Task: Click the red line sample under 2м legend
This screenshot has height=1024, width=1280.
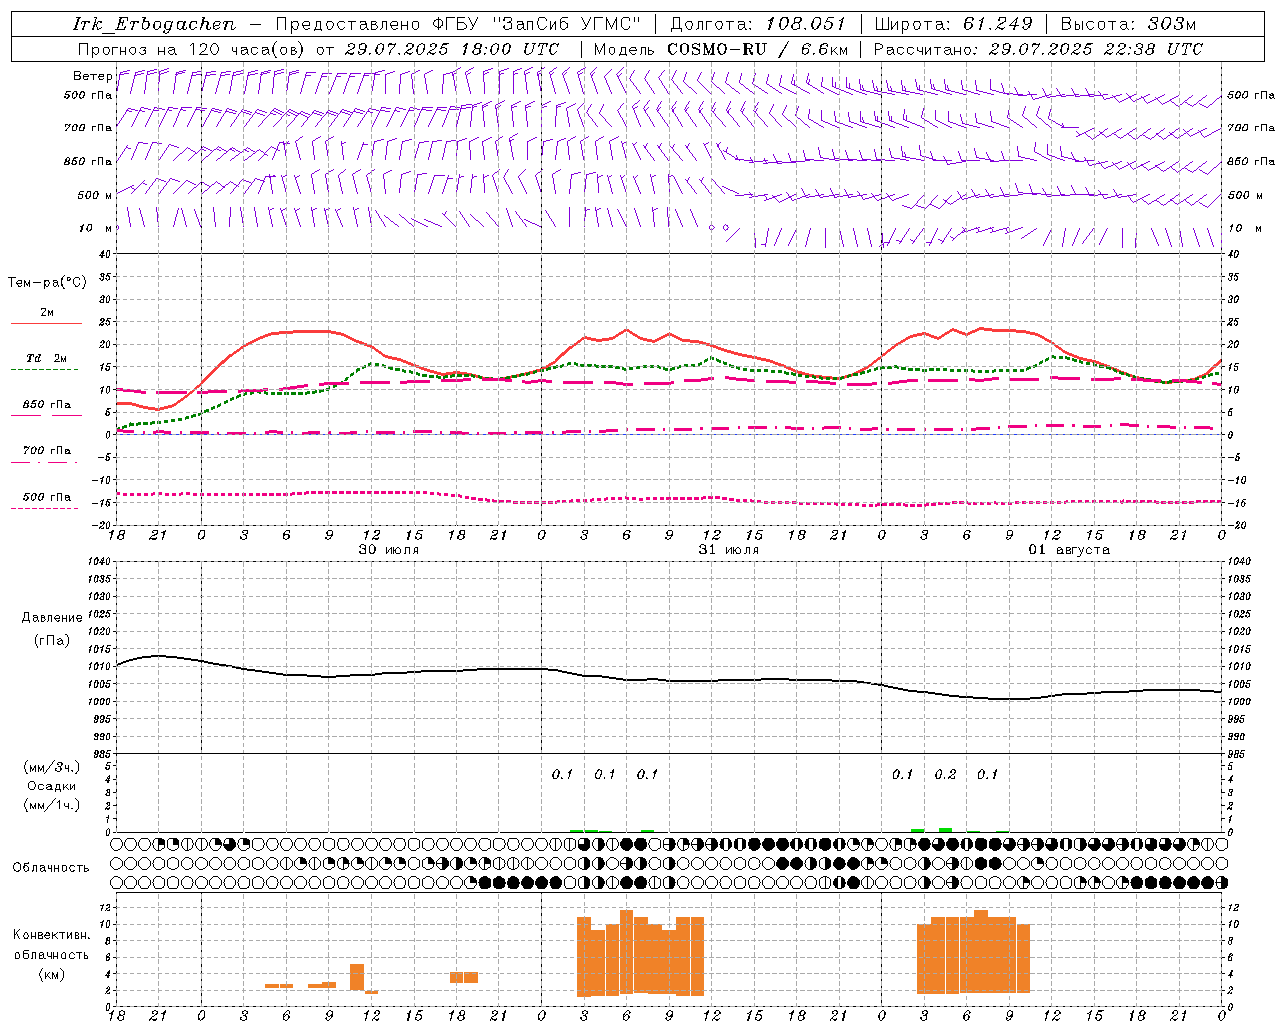Action: point(46,323)
